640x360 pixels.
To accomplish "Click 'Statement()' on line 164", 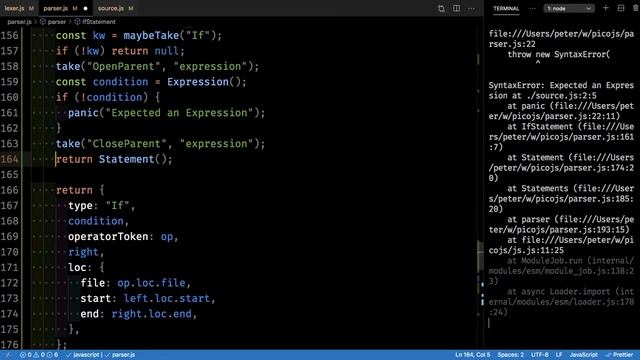I will point(133,159).
